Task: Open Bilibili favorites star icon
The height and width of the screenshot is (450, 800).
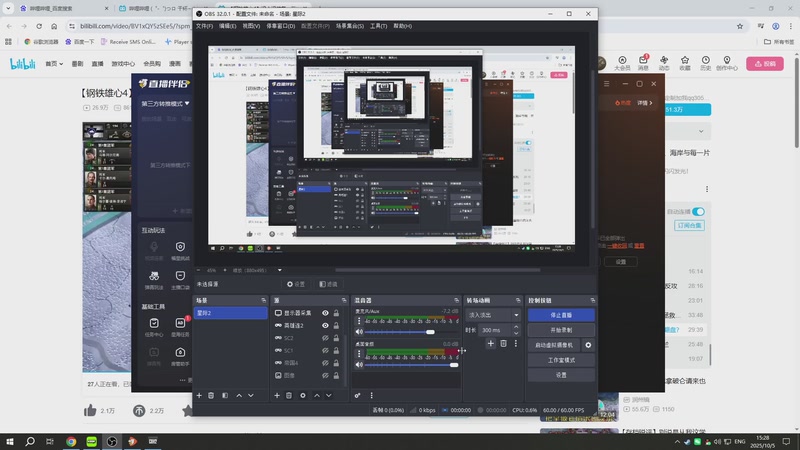Action: pos(685,63)
